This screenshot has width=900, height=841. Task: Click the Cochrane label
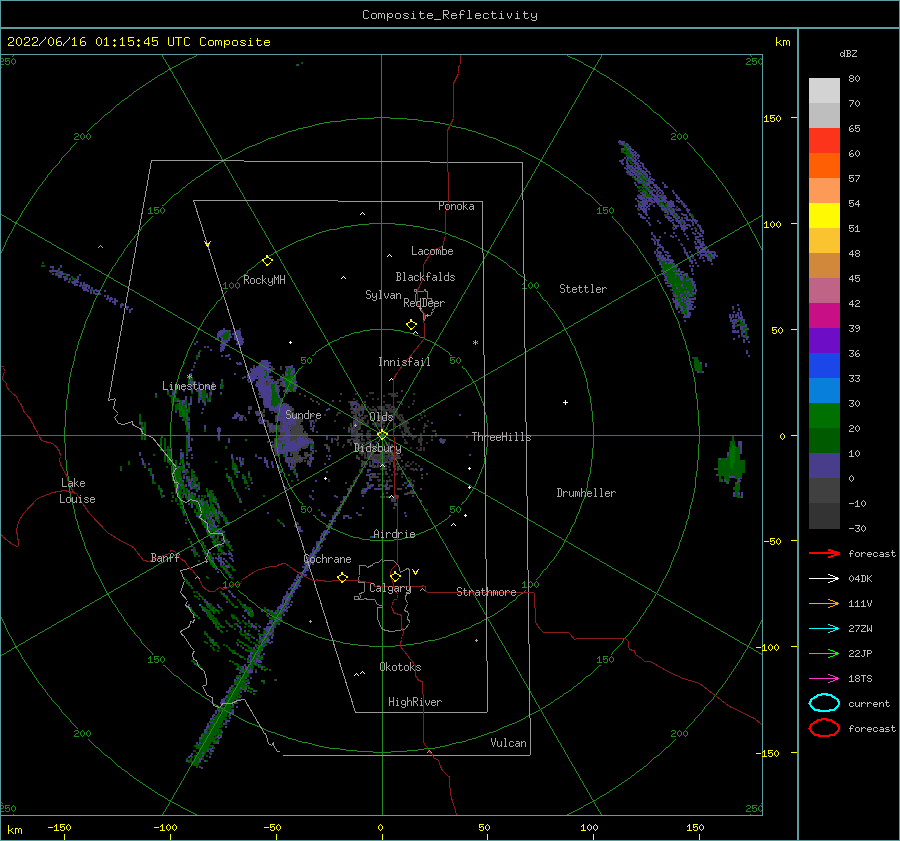point(327,559)
